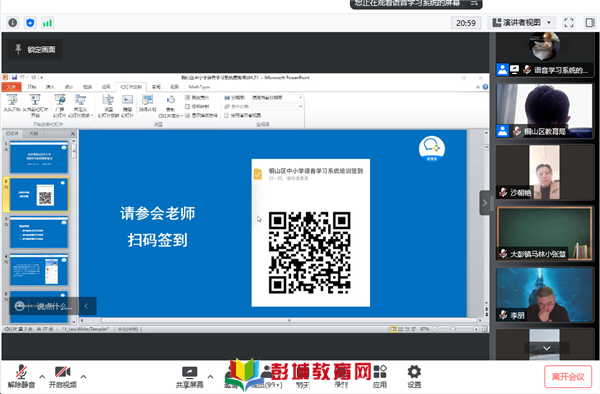The width and height of the screenshot is (600, 394).
Task: Switch to 大纲 tab in slide pane
Action: click(34, 134)
